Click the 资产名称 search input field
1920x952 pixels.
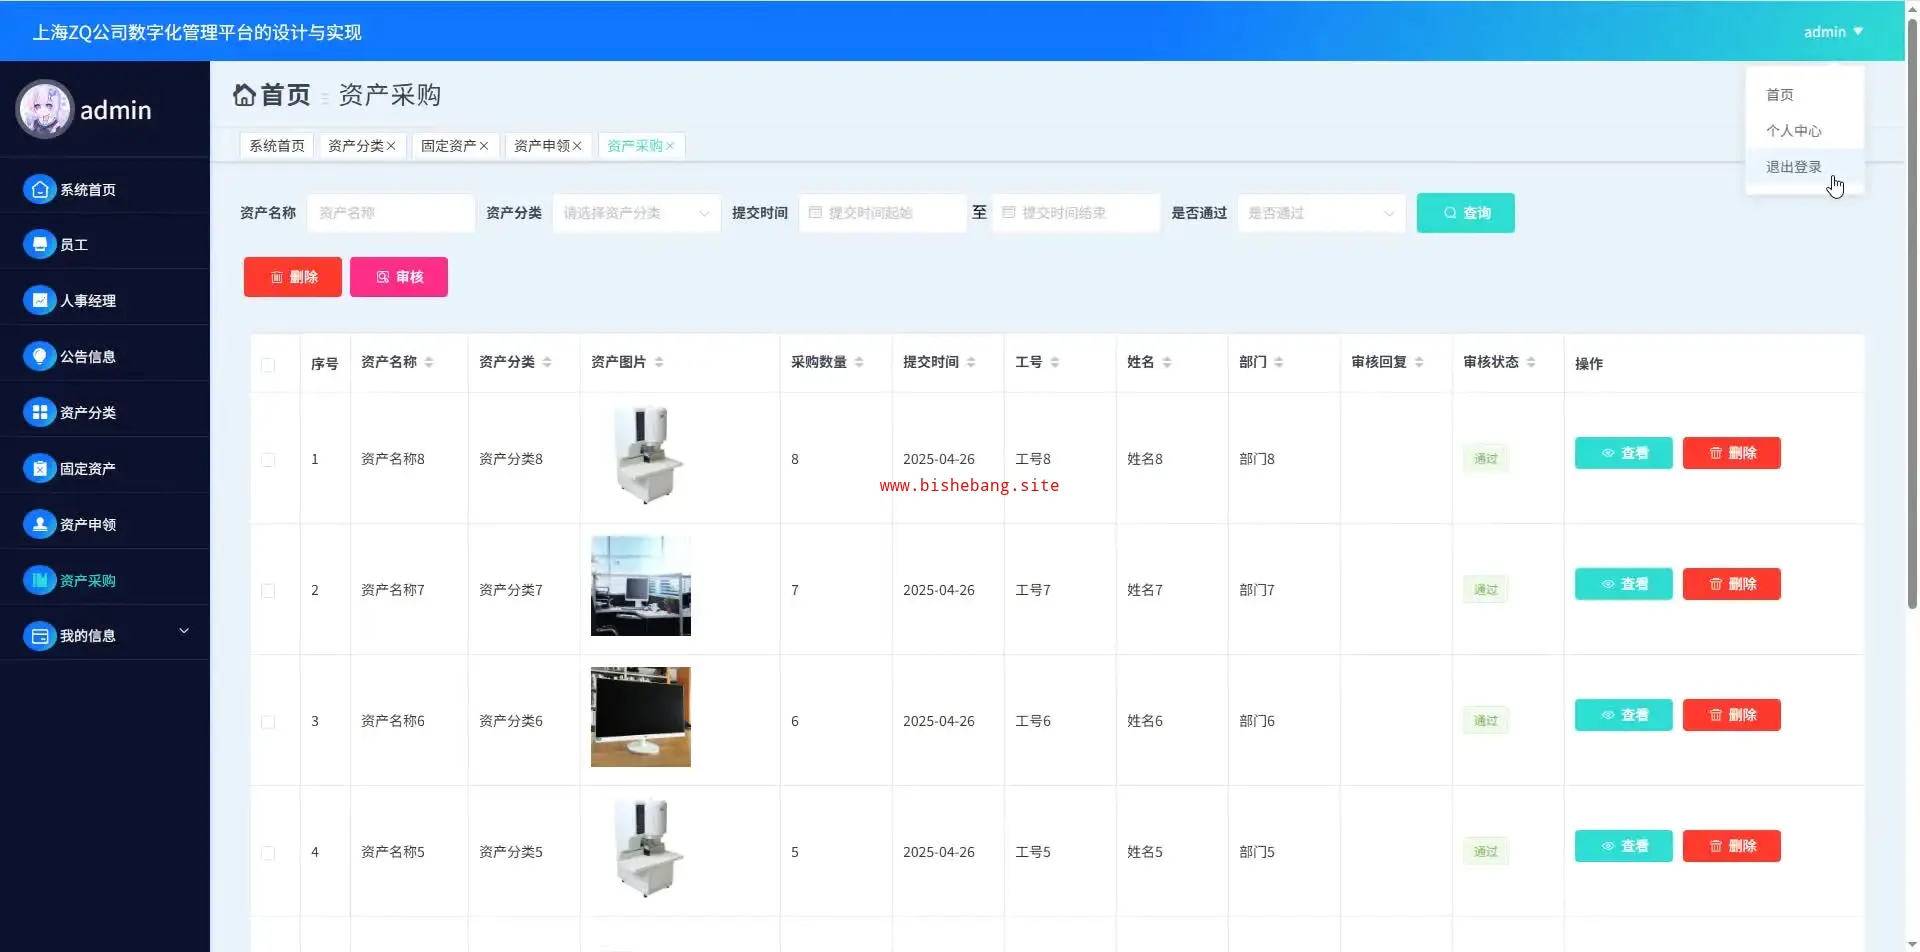coord(390,213)
